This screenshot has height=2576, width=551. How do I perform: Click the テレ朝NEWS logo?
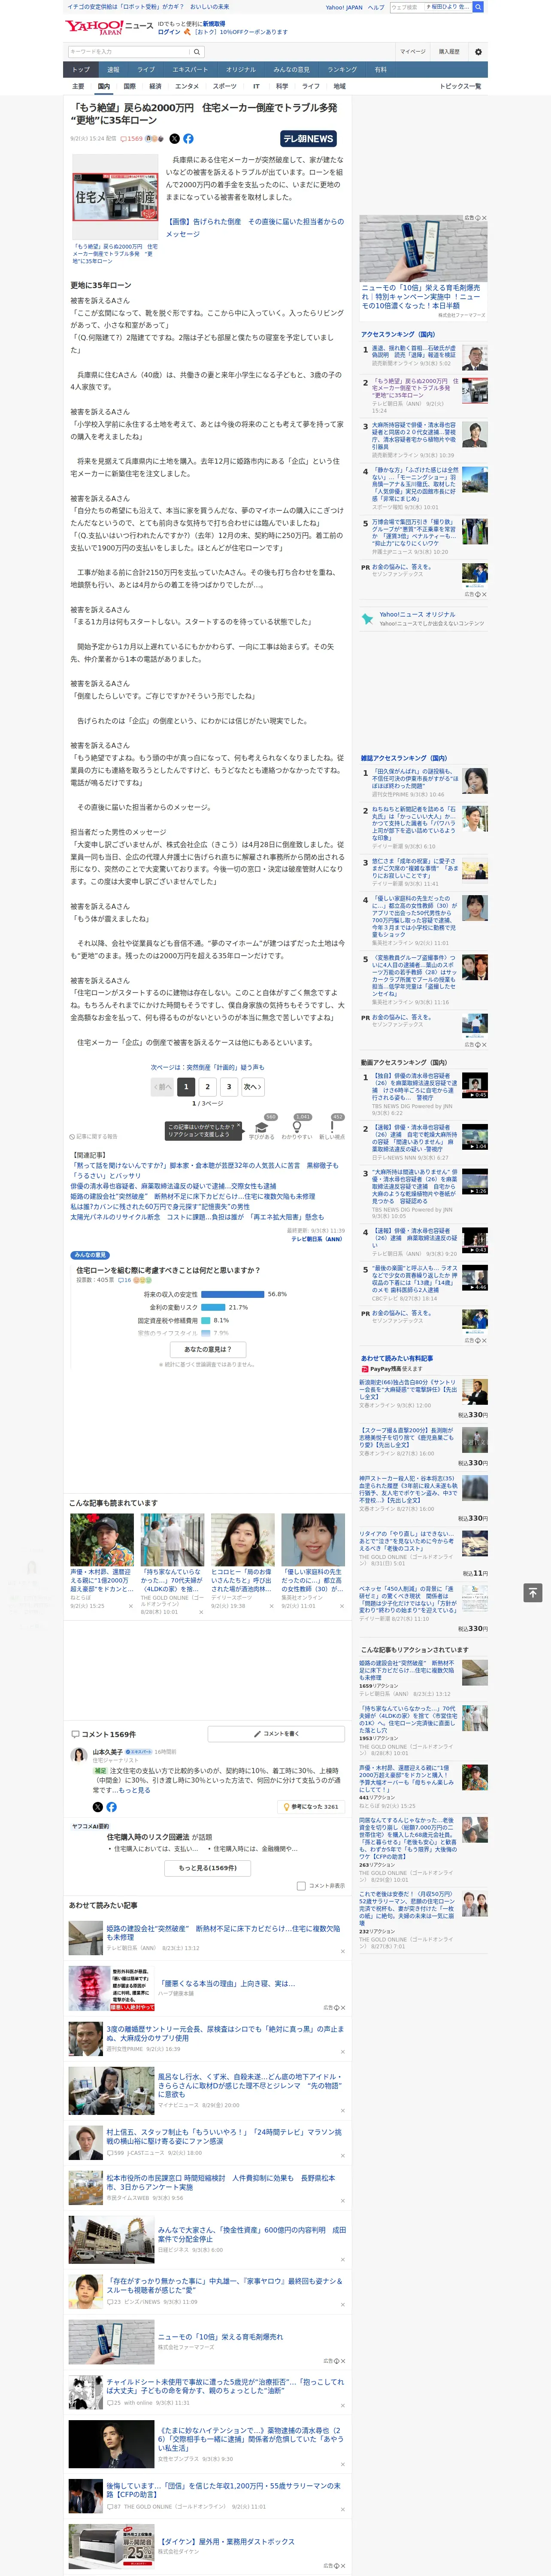point(308,139)
